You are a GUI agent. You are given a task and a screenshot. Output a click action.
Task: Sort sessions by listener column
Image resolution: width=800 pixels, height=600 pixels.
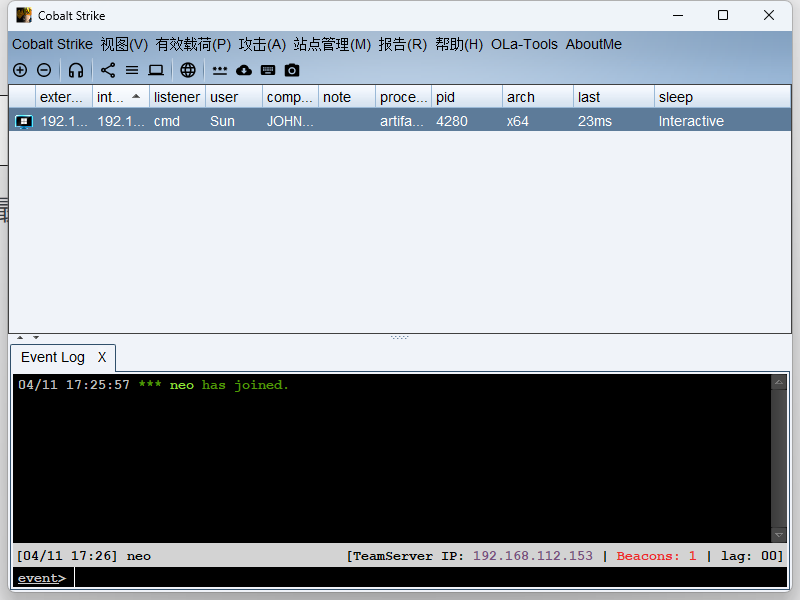tap(177, 97)
